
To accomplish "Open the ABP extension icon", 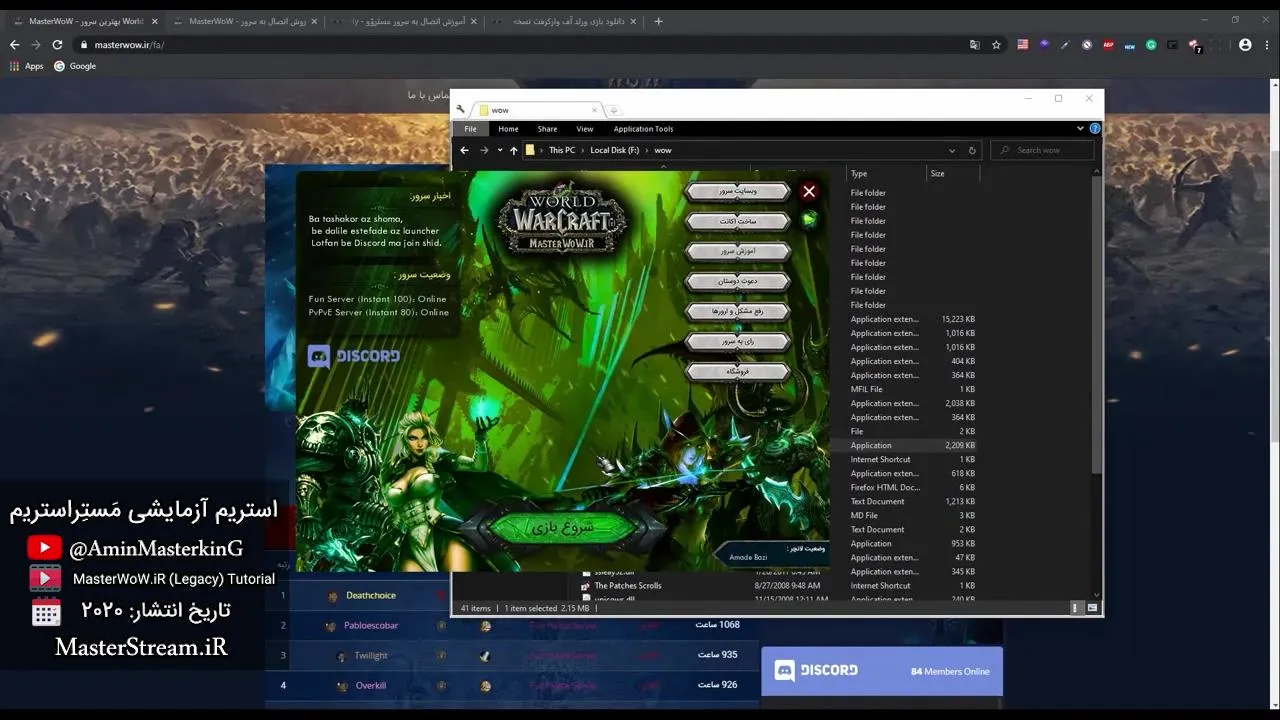I will tap(1108, 44).
